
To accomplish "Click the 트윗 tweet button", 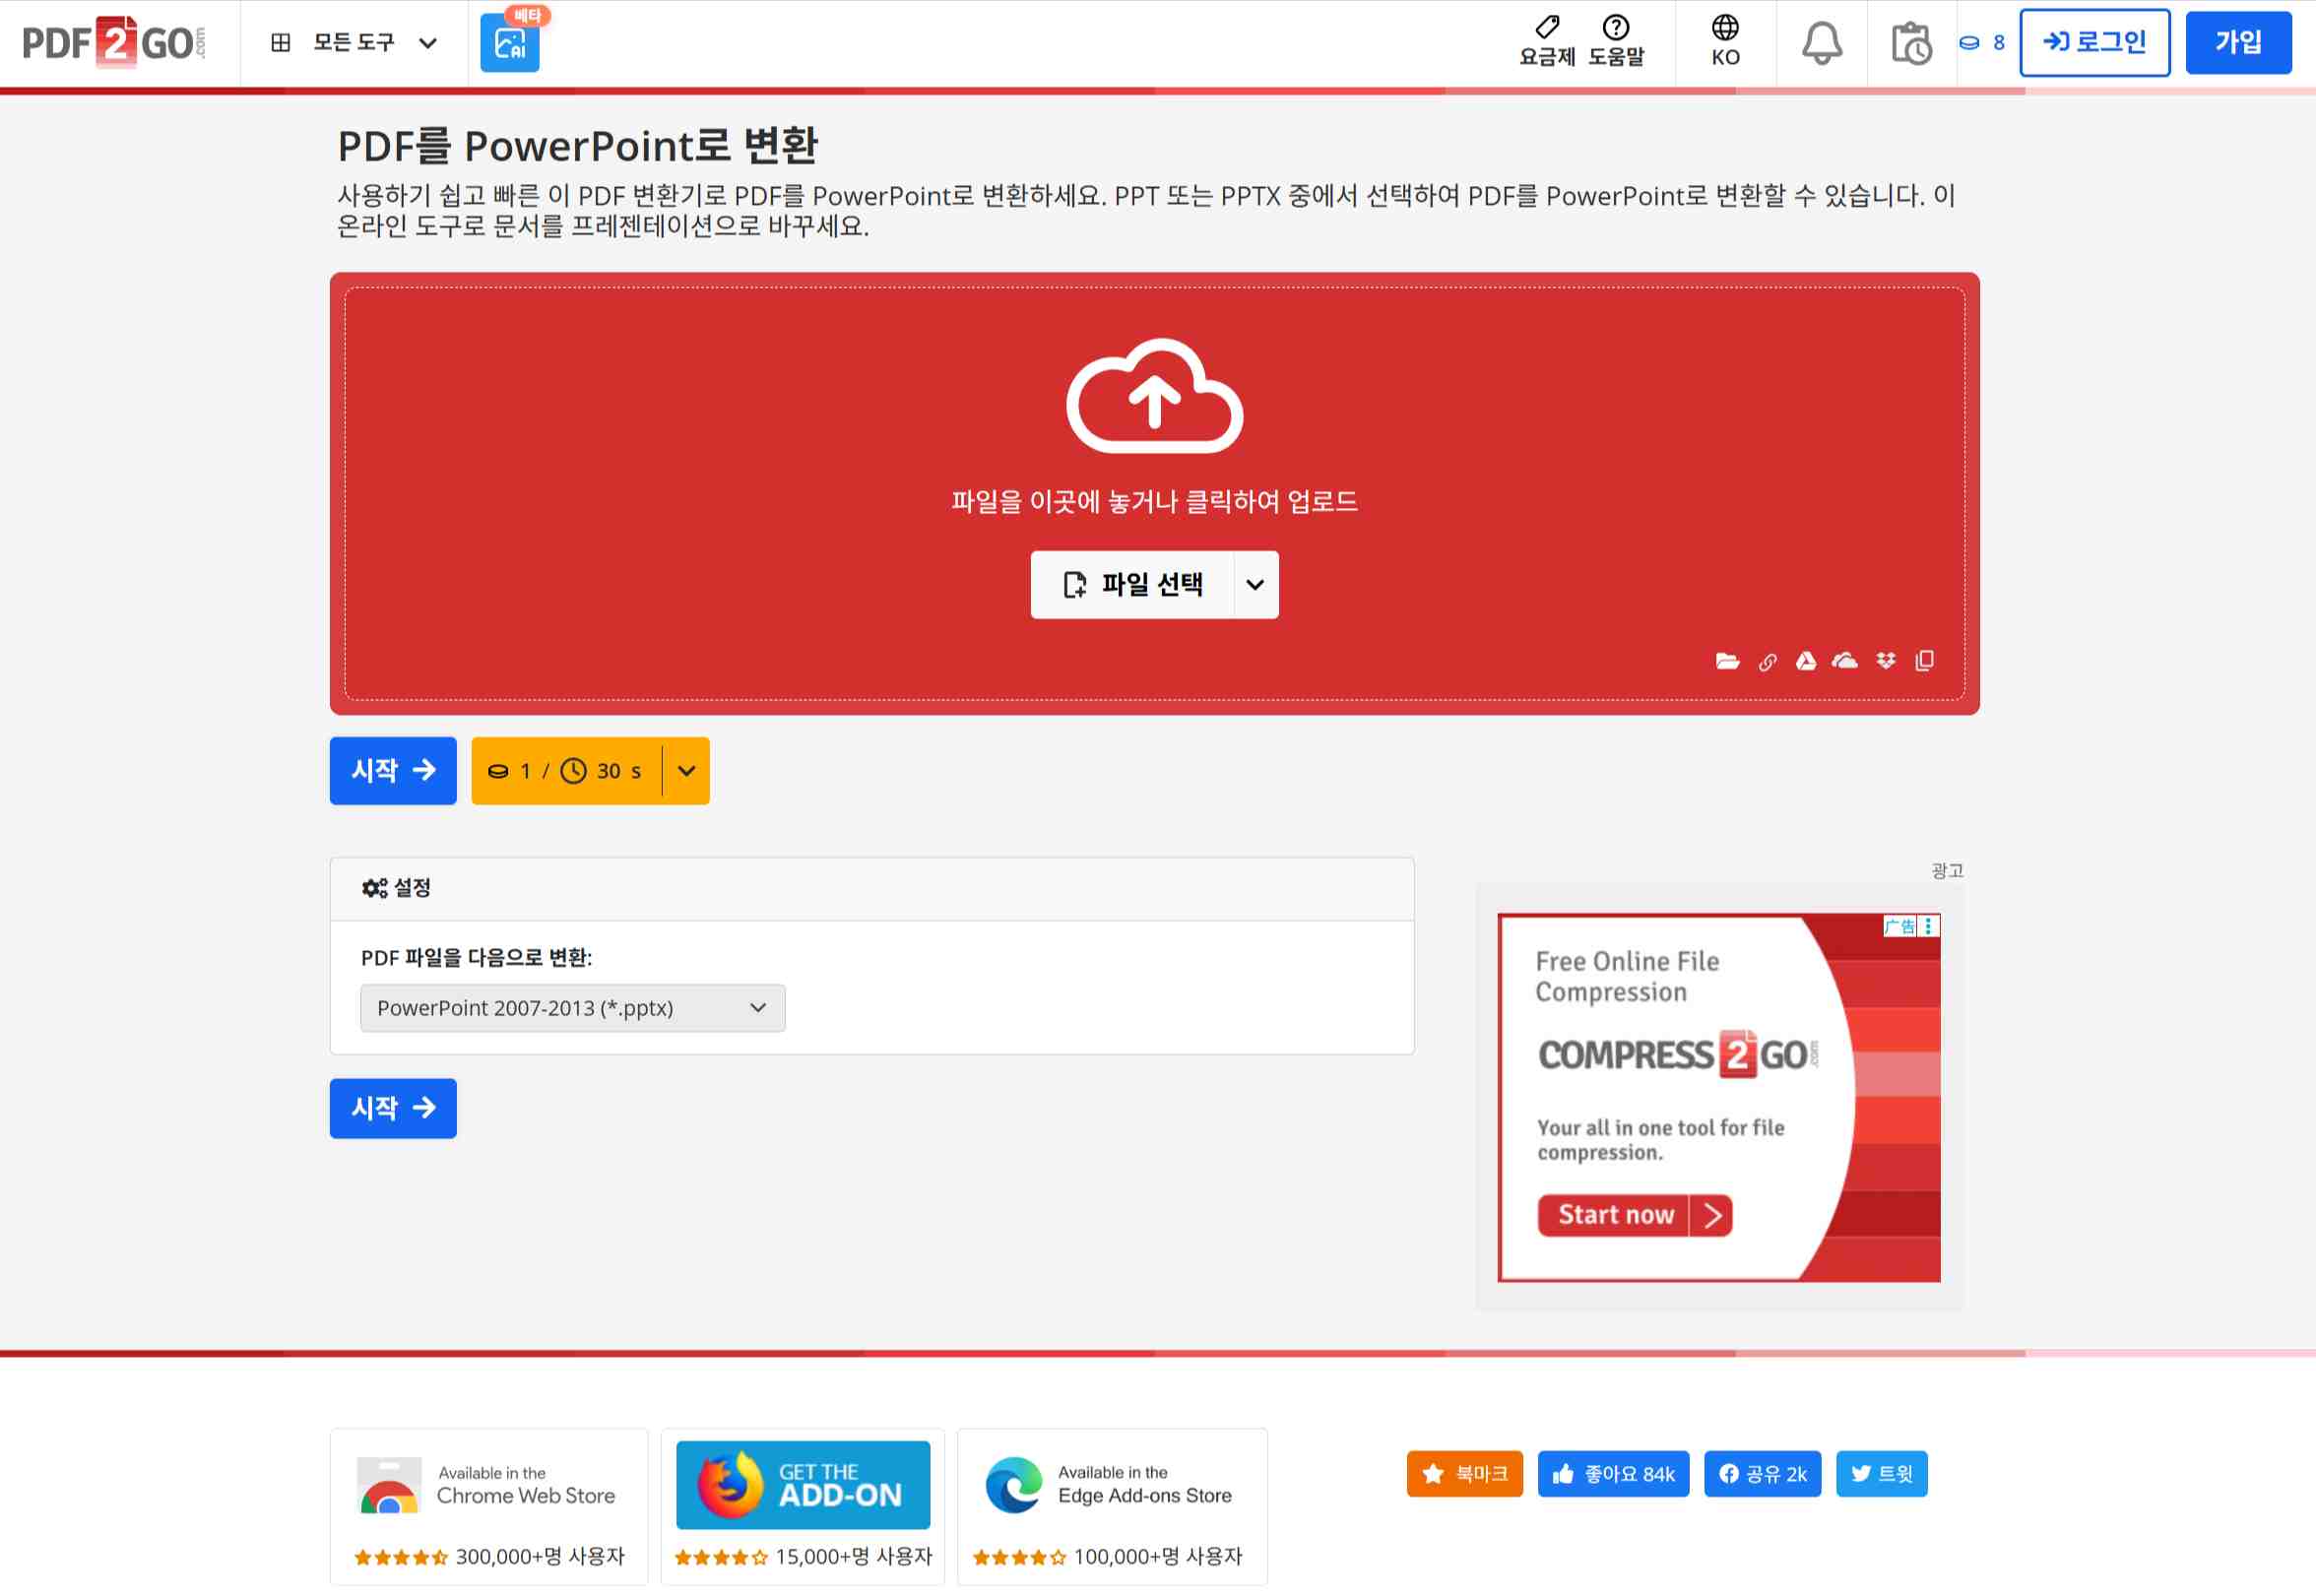I will (x=1881, y=1474).
